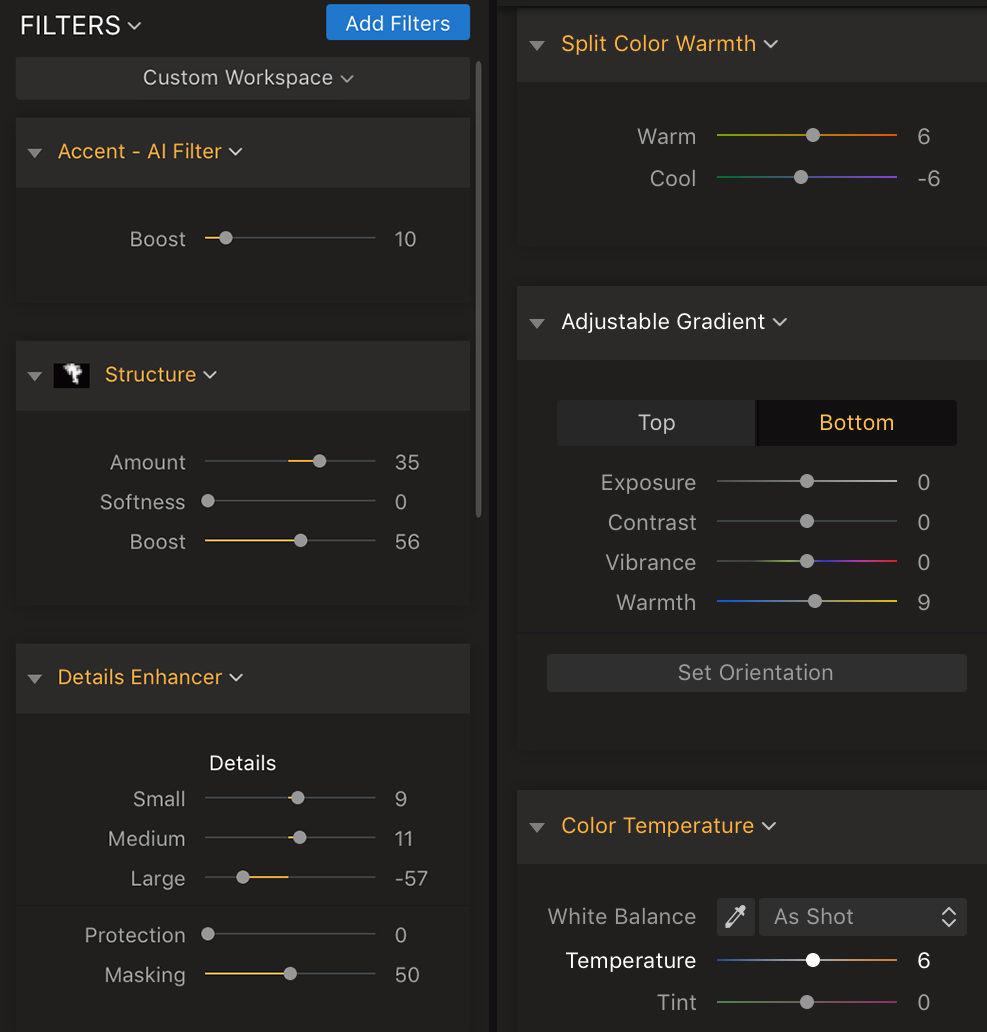This screenshot has width=987, height=1032.
Task: Click the Structure filter mask thumbnail
Action: [x=71, y=375]
